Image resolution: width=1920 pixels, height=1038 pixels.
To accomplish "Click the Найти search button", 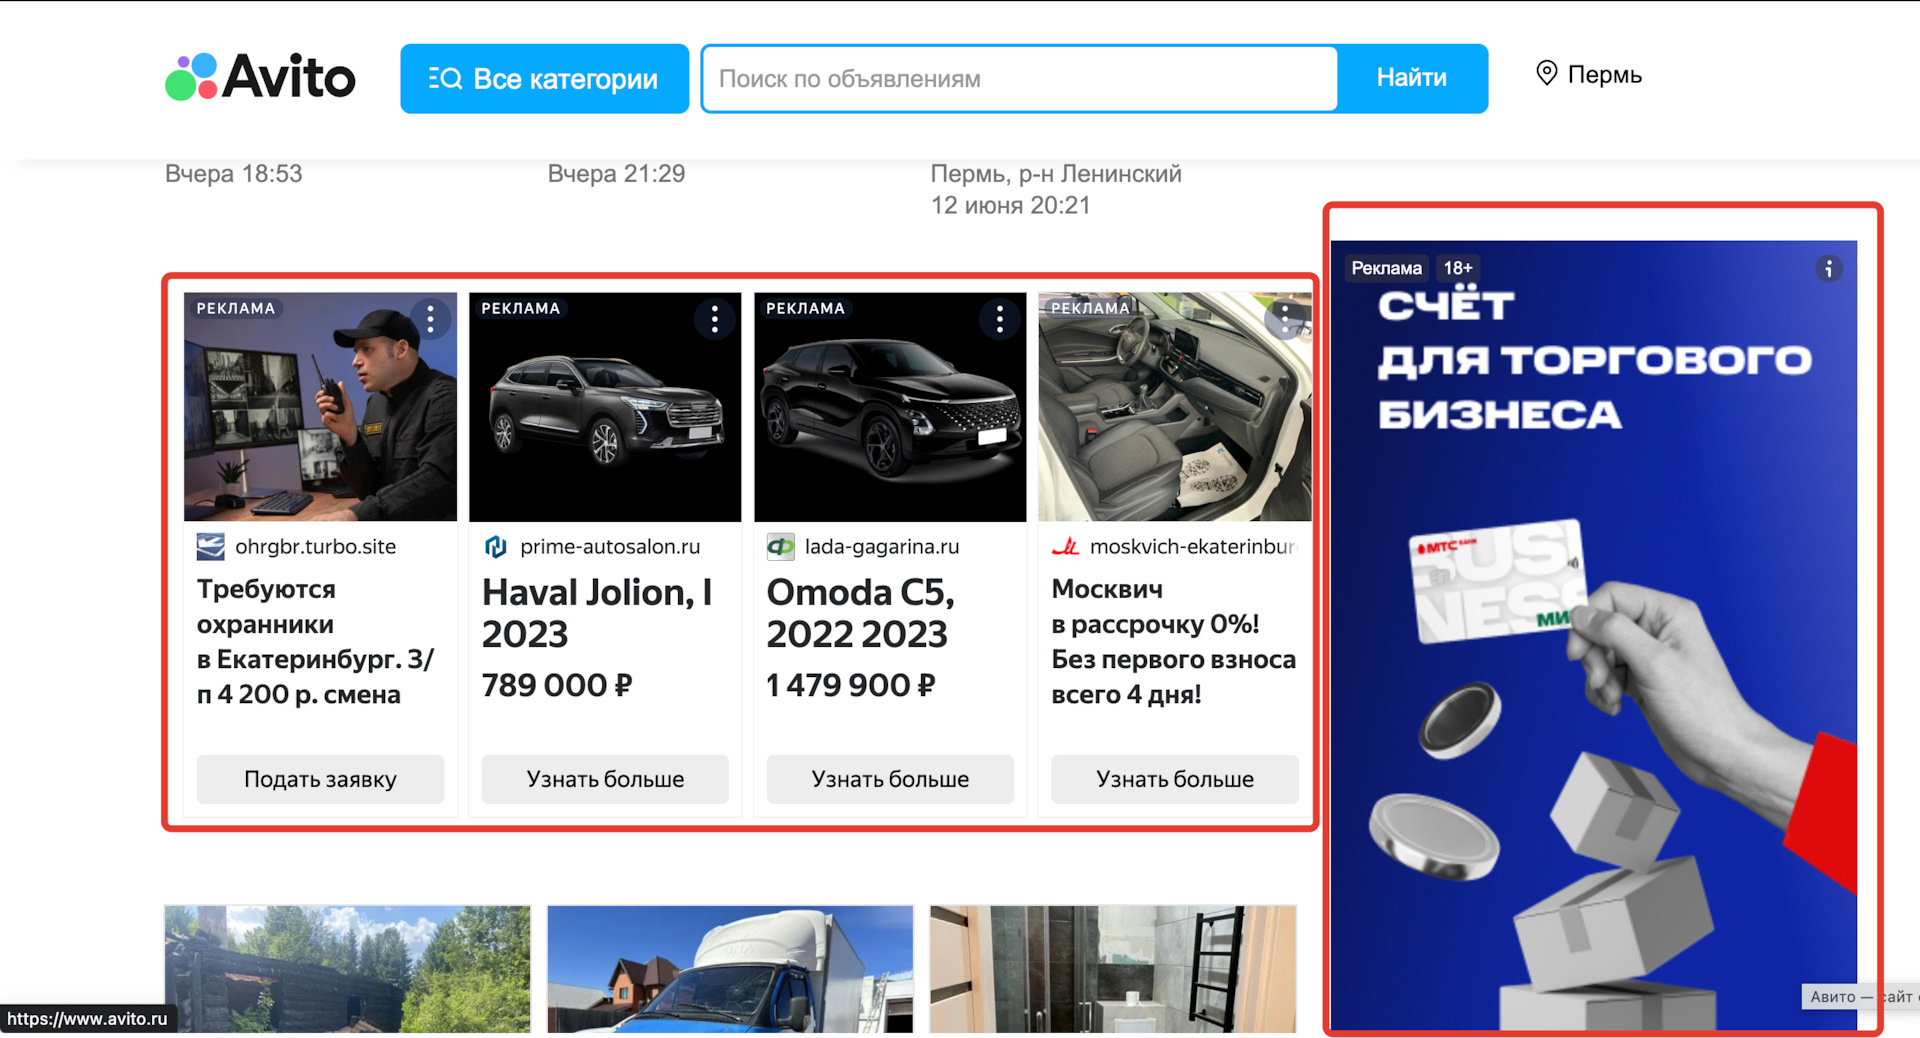I will click(1412, 78).
